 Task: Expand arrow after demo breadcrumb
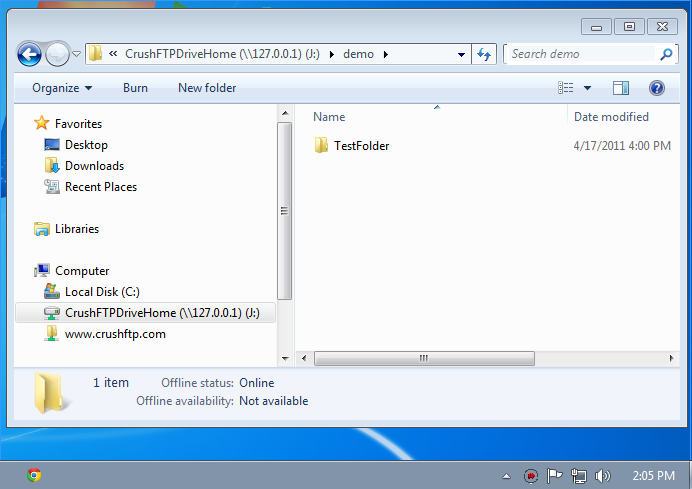[386, 54]
